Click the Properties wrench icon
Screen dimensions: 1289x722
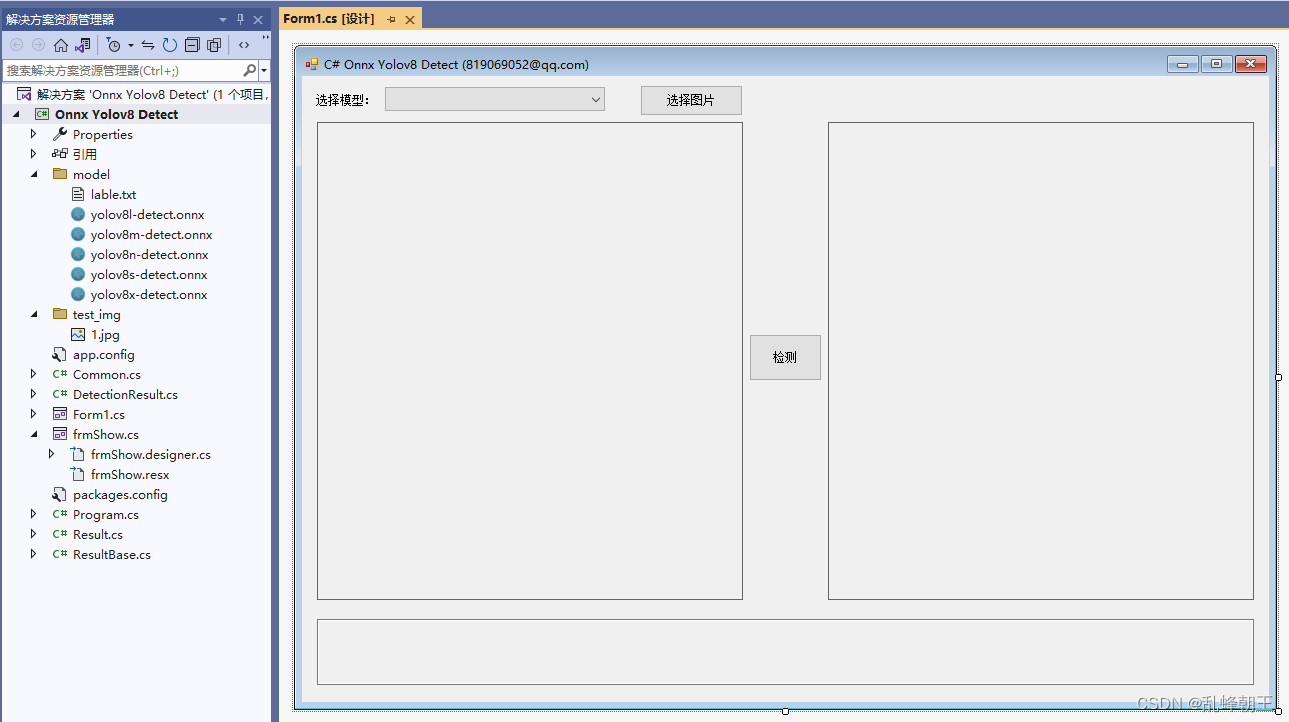click(60, 134)
